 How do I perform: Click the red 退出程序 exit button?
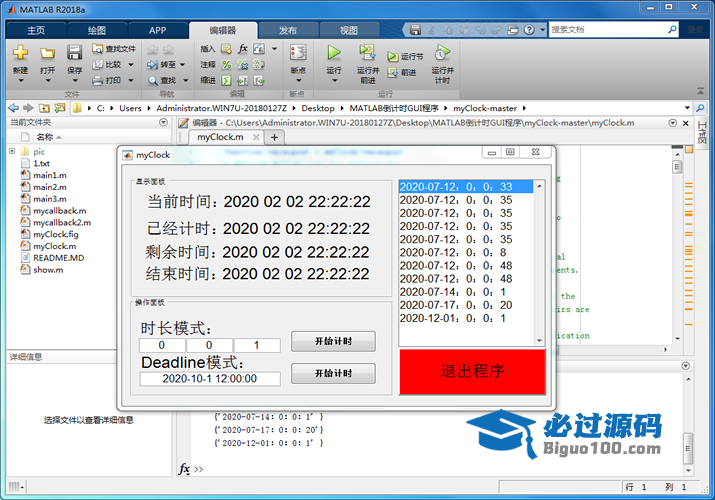click(x=472, y=371)
